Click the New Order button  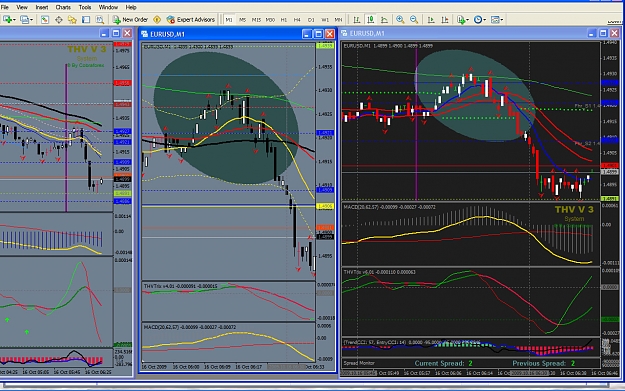pyautogui.click(x=130, y=20)
